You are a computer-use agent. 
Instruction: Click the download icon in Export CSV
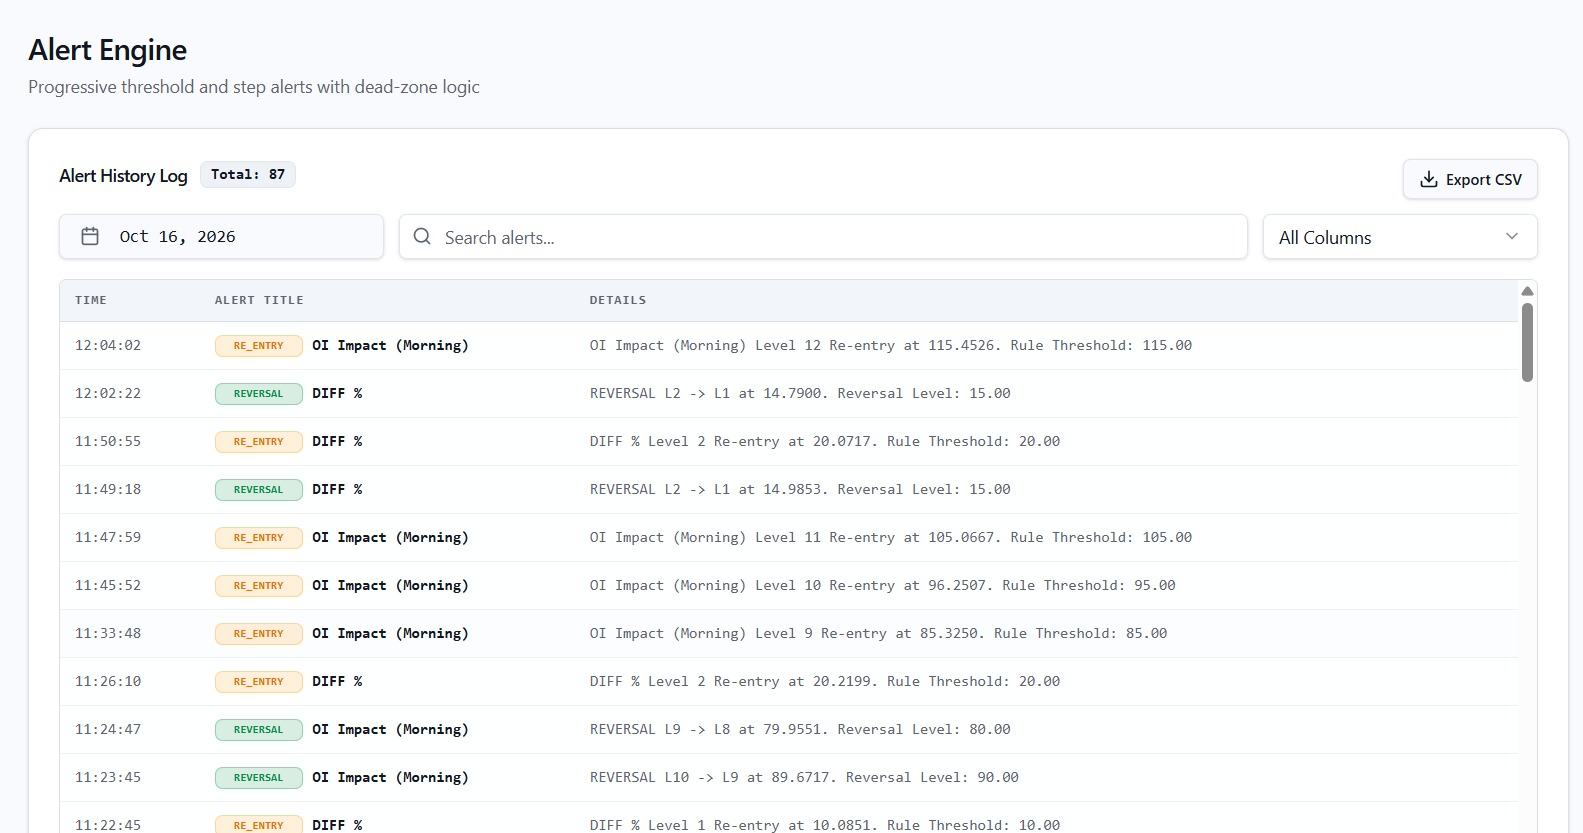click(x=1429, y=179)
